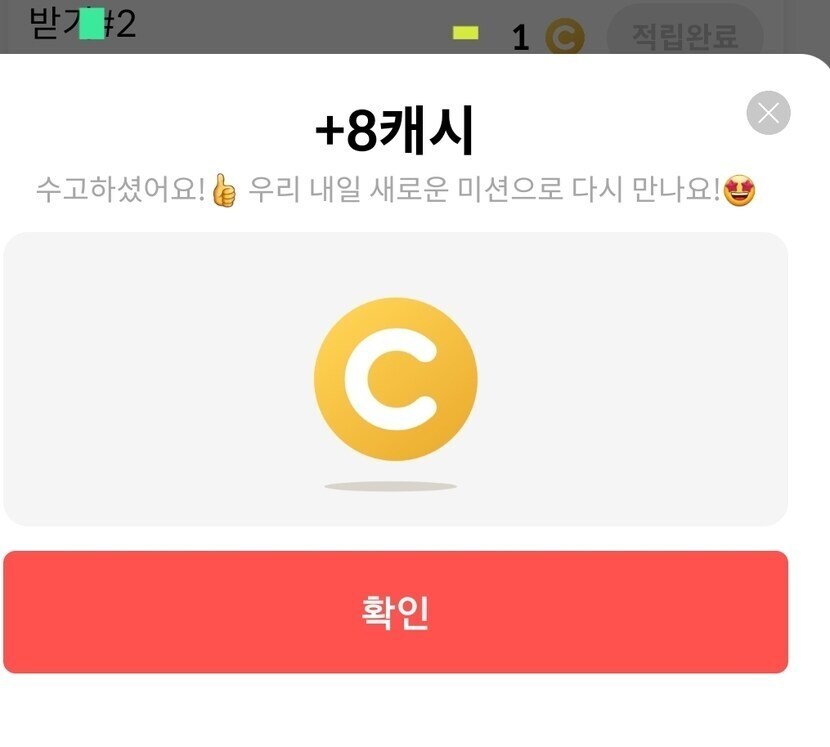Tap the shadow beneath the gold coin
The image size is (830, 747).
coord(391,486)
